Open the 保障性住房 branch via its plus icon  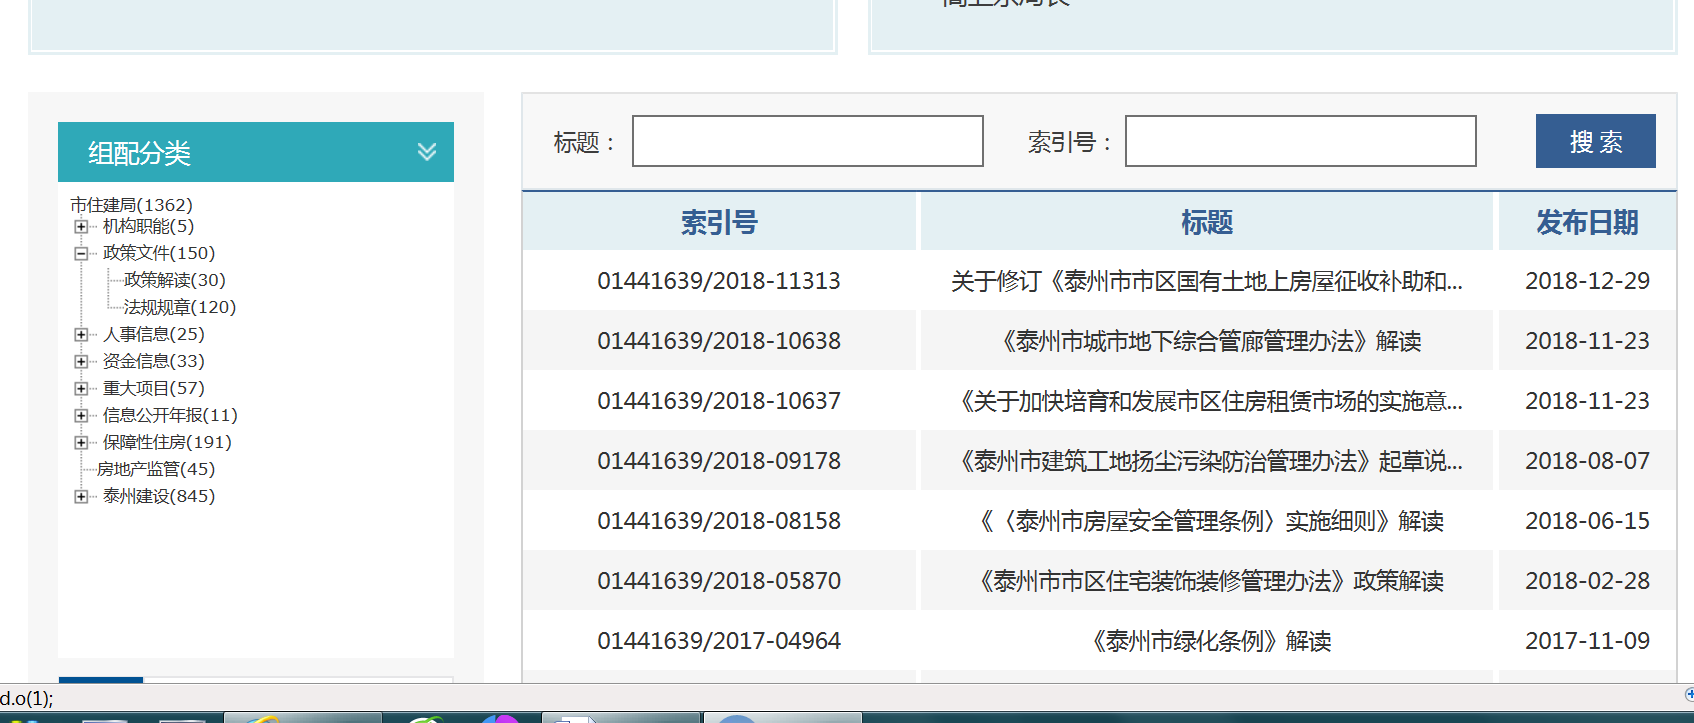pos(81,443)
